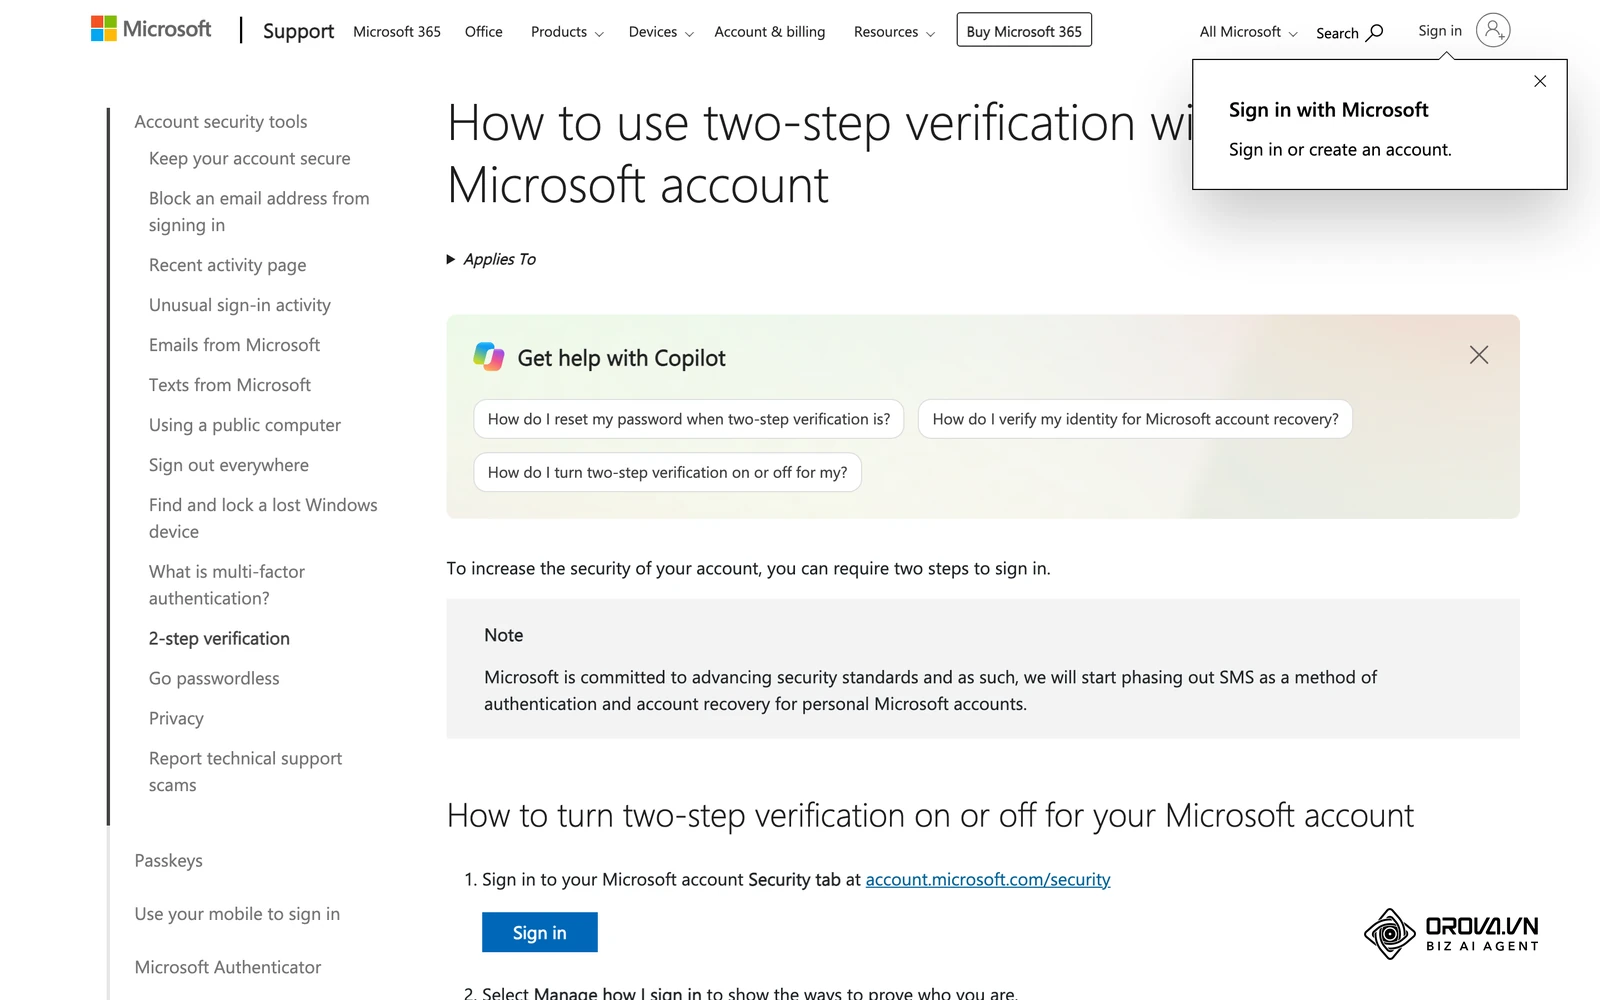The height and width of the screenshot is (1000, 1600).
Task: Select Account & billing in the nav
Action: pyautogui.click(x=770, y=32)
